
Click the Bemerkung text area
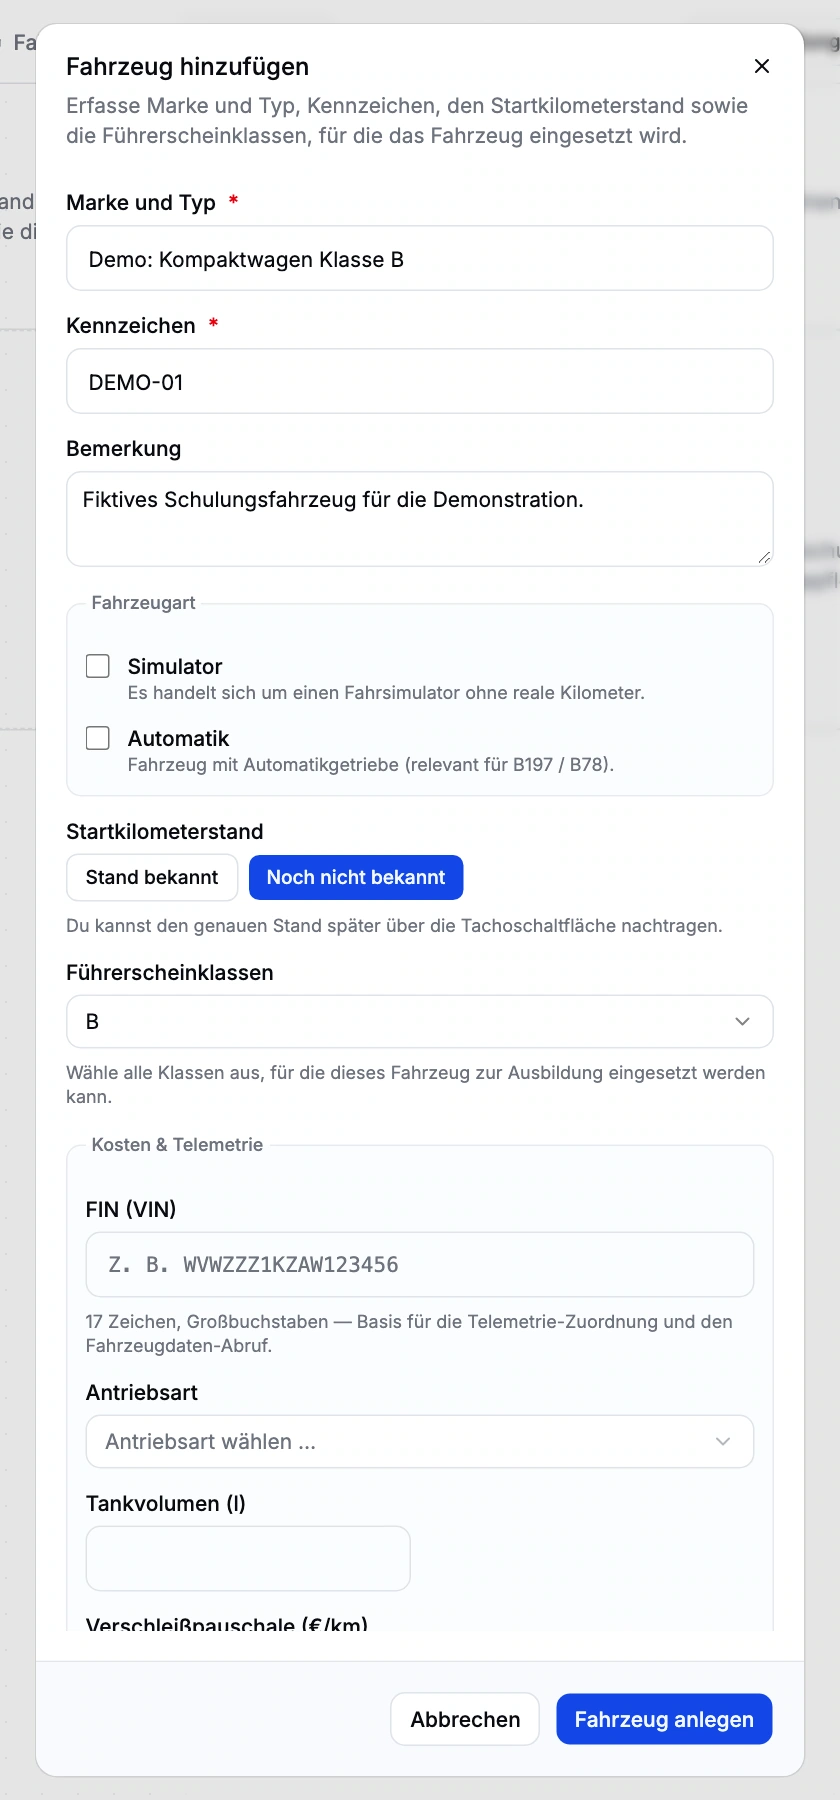(420, 519)
